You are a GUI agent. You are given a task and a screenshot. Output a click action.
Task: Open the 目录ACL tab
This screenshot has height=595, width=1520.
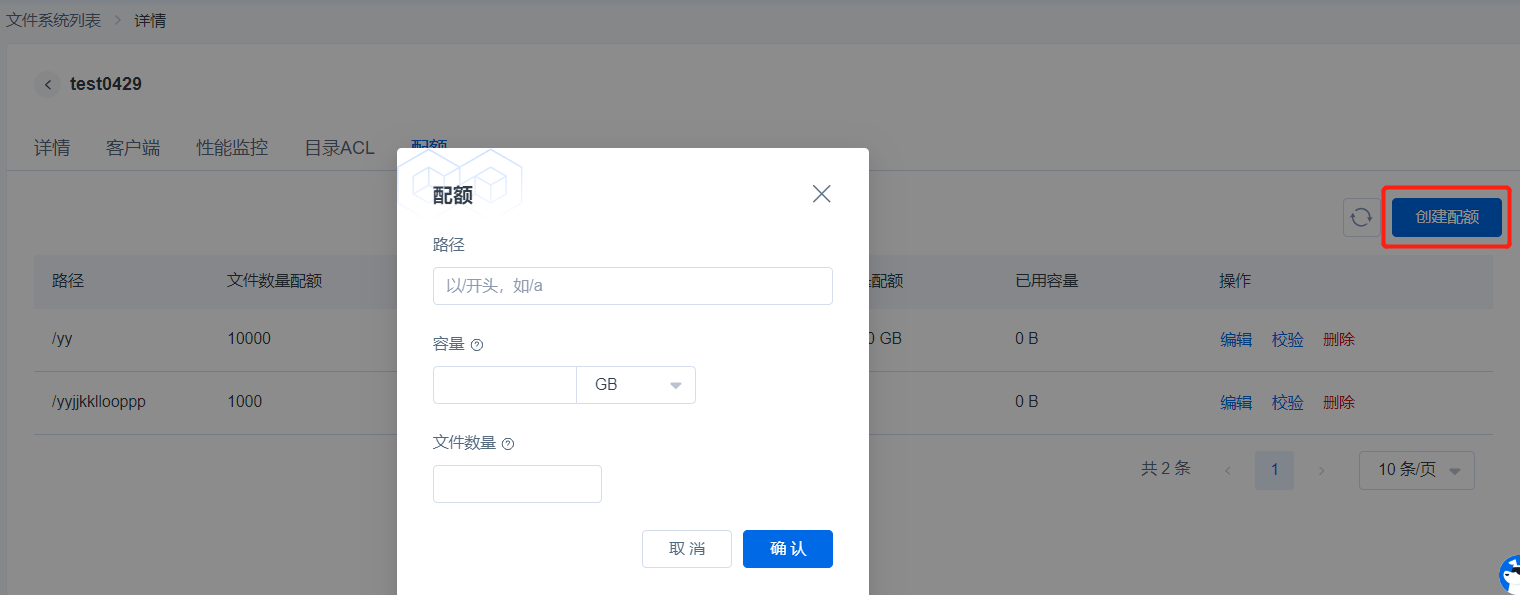pyautogui.click(x=339, y=148)
